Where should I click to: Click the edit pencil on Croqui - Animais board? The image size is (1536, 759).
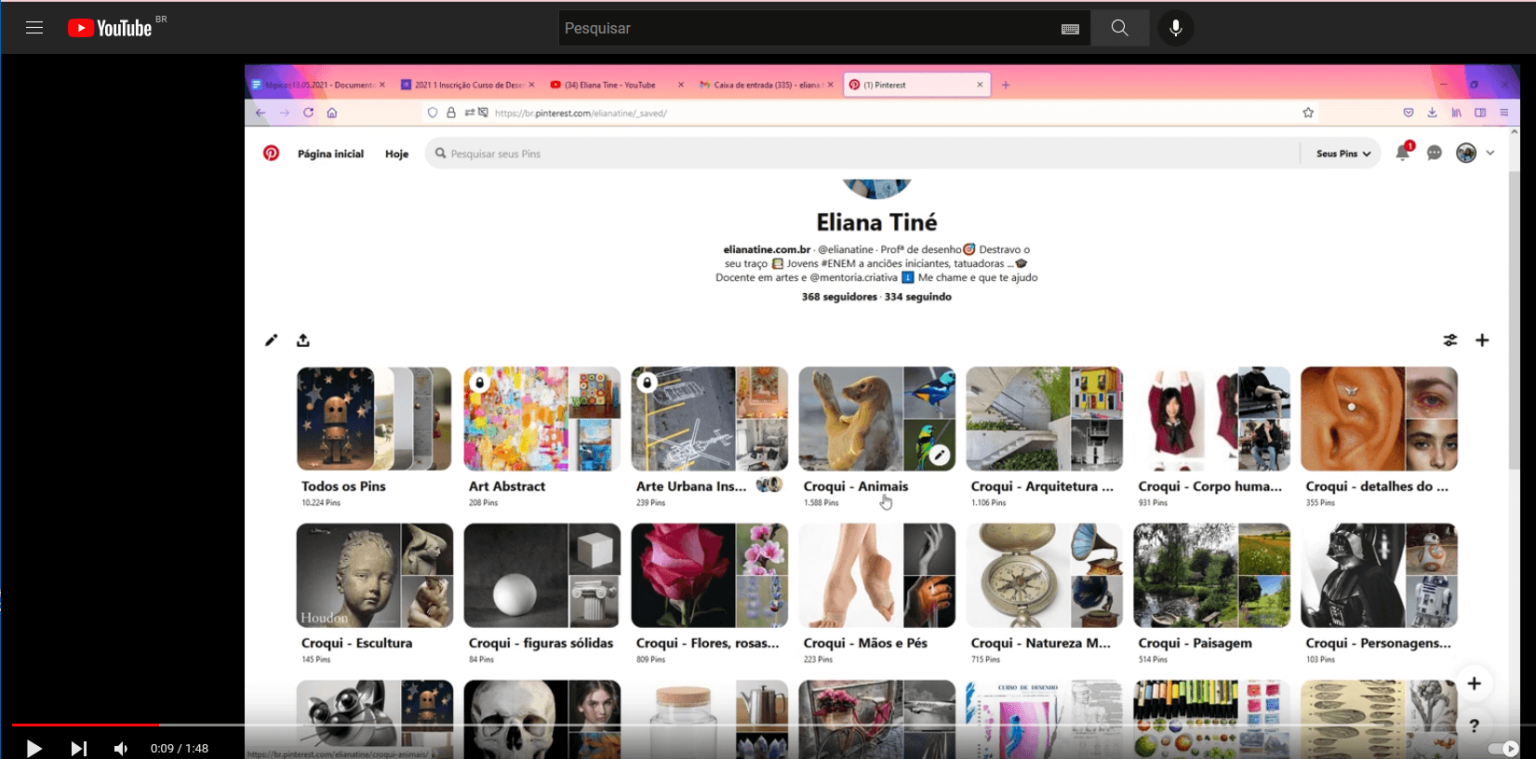(x=939, y=455)
